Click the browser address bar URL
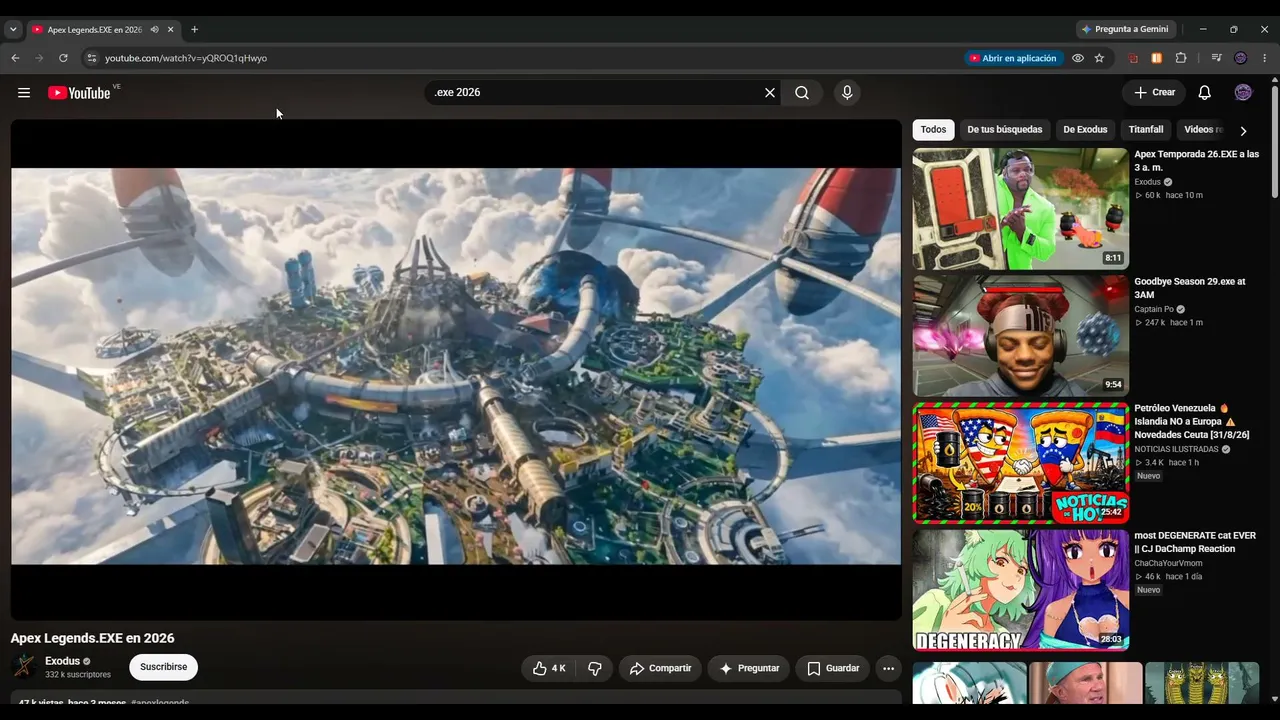Image resolution: width=1280 pixels, height=720 pixels. [x=186, y=58]
